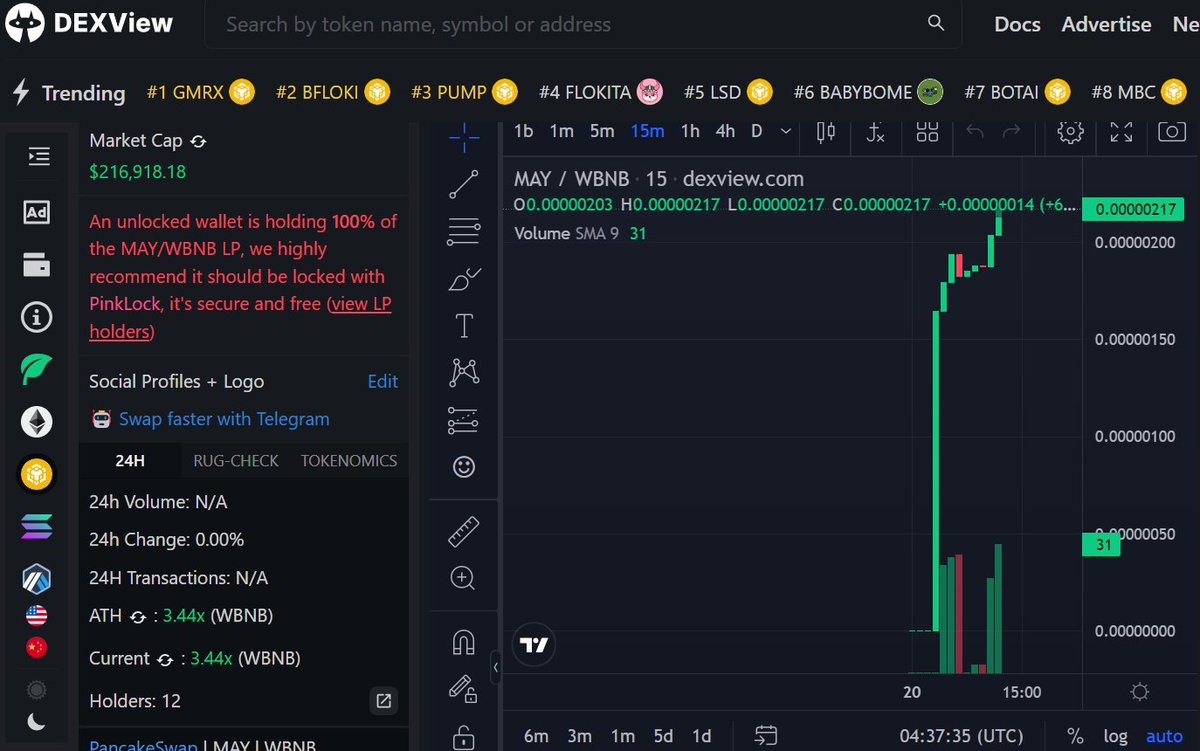Toggle lock all drawings padlock
Image resolution: width=1200 pixels, height=751 pixels.
(462, 738)
